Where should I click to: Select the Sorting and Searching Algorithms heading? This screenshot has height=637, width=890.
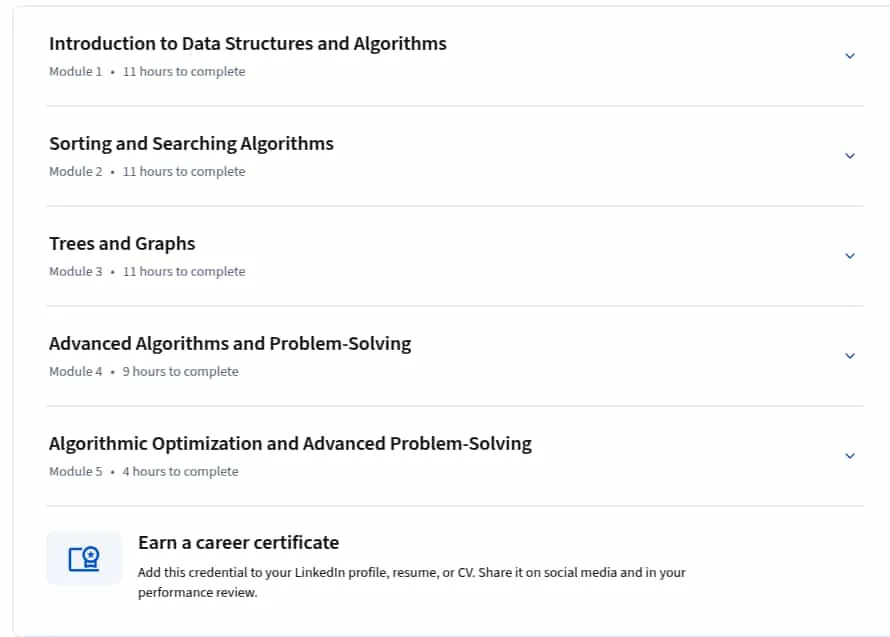(191, 144)
